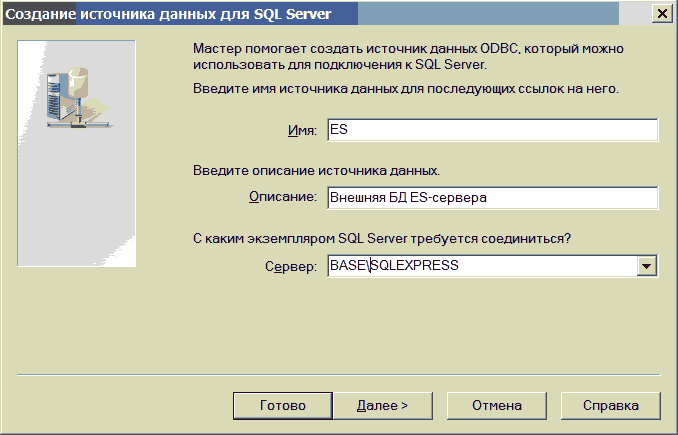Image resolution: width=678 pixels, height=435 pixels.
Task: Click the 'Введите имя источника данных' prompt
Action: point(405,89)
